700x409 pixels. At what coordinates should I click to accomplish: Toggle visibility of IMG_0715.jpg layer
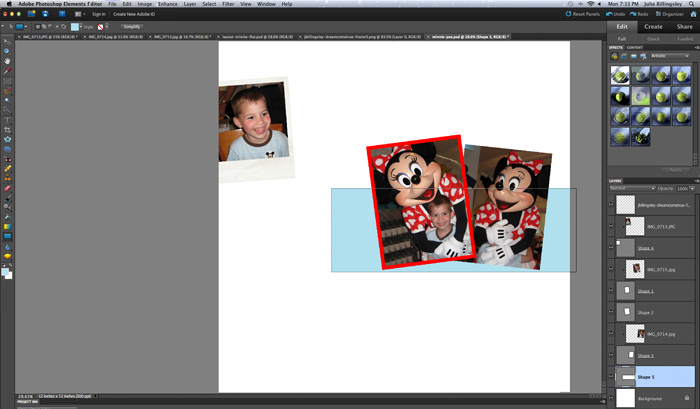tap(611, 269)
